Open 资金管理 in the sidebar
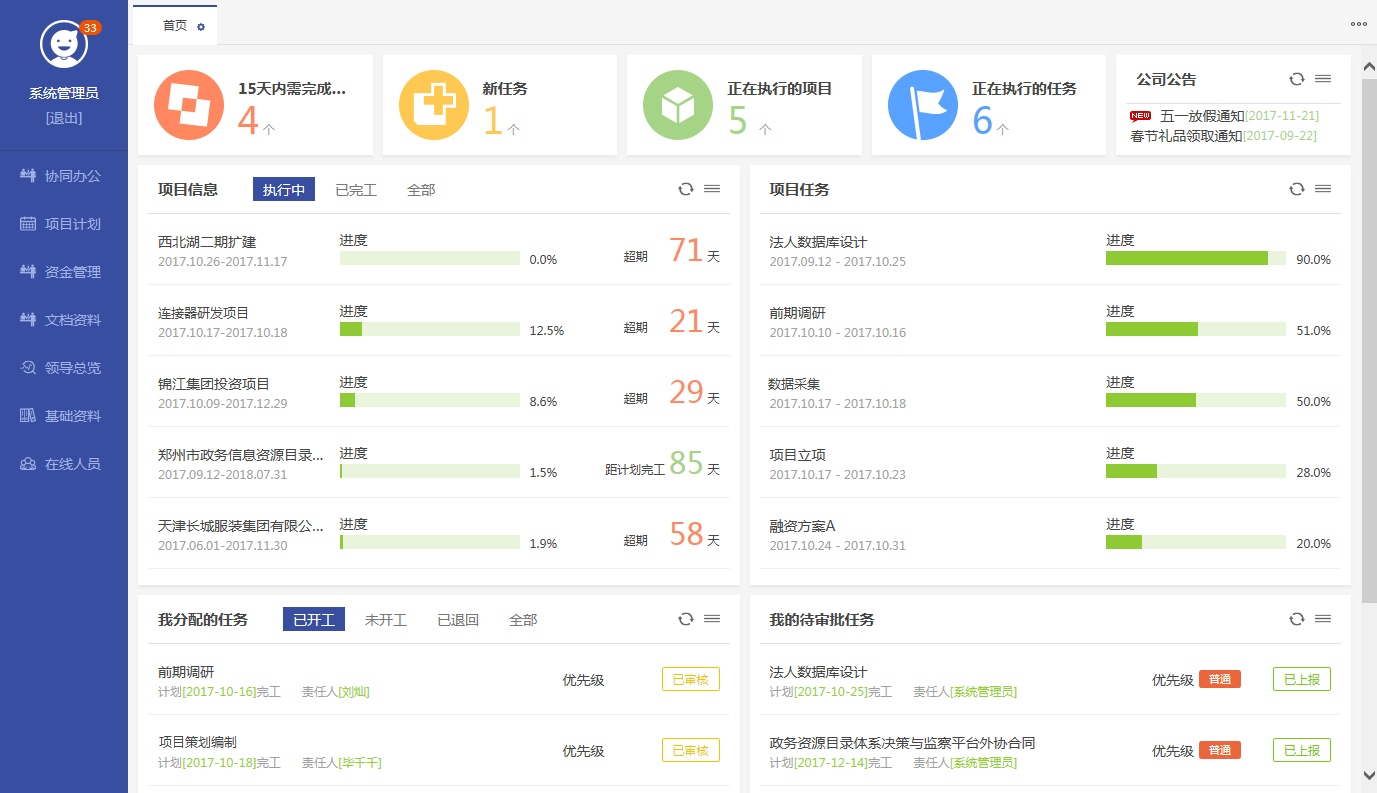Viewport: 1377px width, 793px height. pyautogui.click(x=72, y=272)
